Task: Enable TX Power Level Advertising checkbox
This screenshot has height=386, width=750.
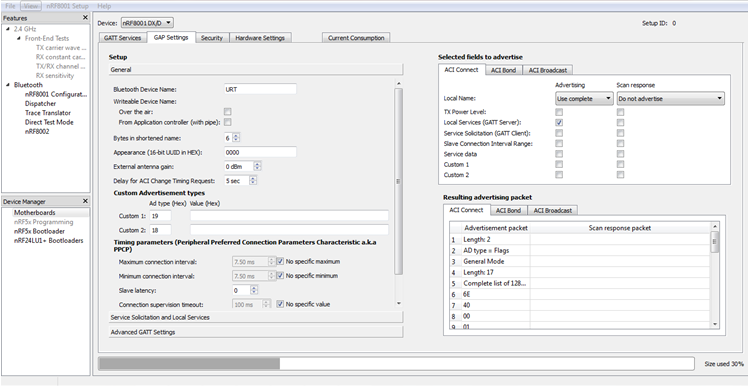Action: click(x=559, y=112)
